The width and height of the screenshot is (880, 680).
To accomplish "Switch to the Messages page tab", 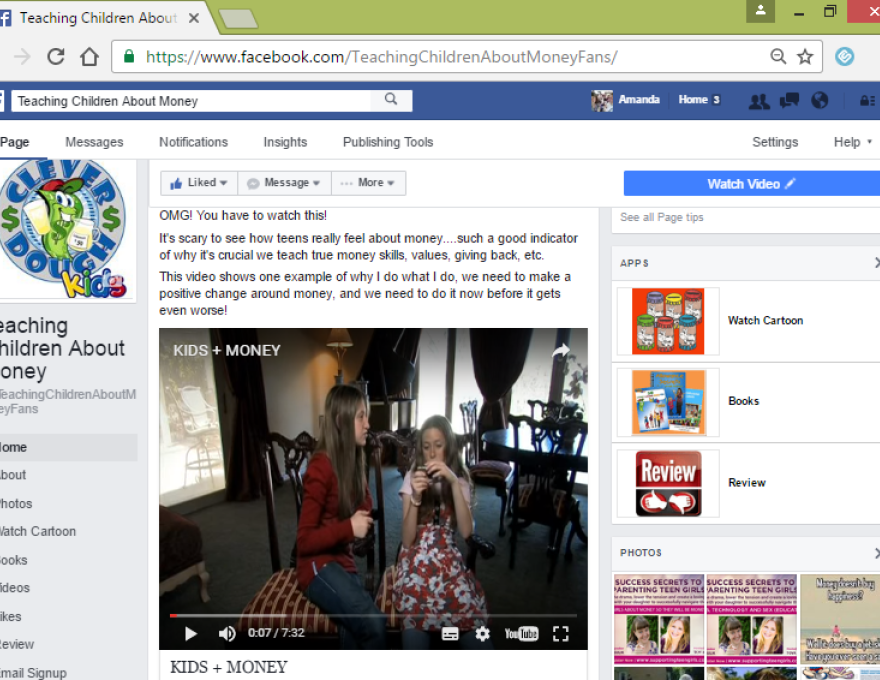I will 94,142.
